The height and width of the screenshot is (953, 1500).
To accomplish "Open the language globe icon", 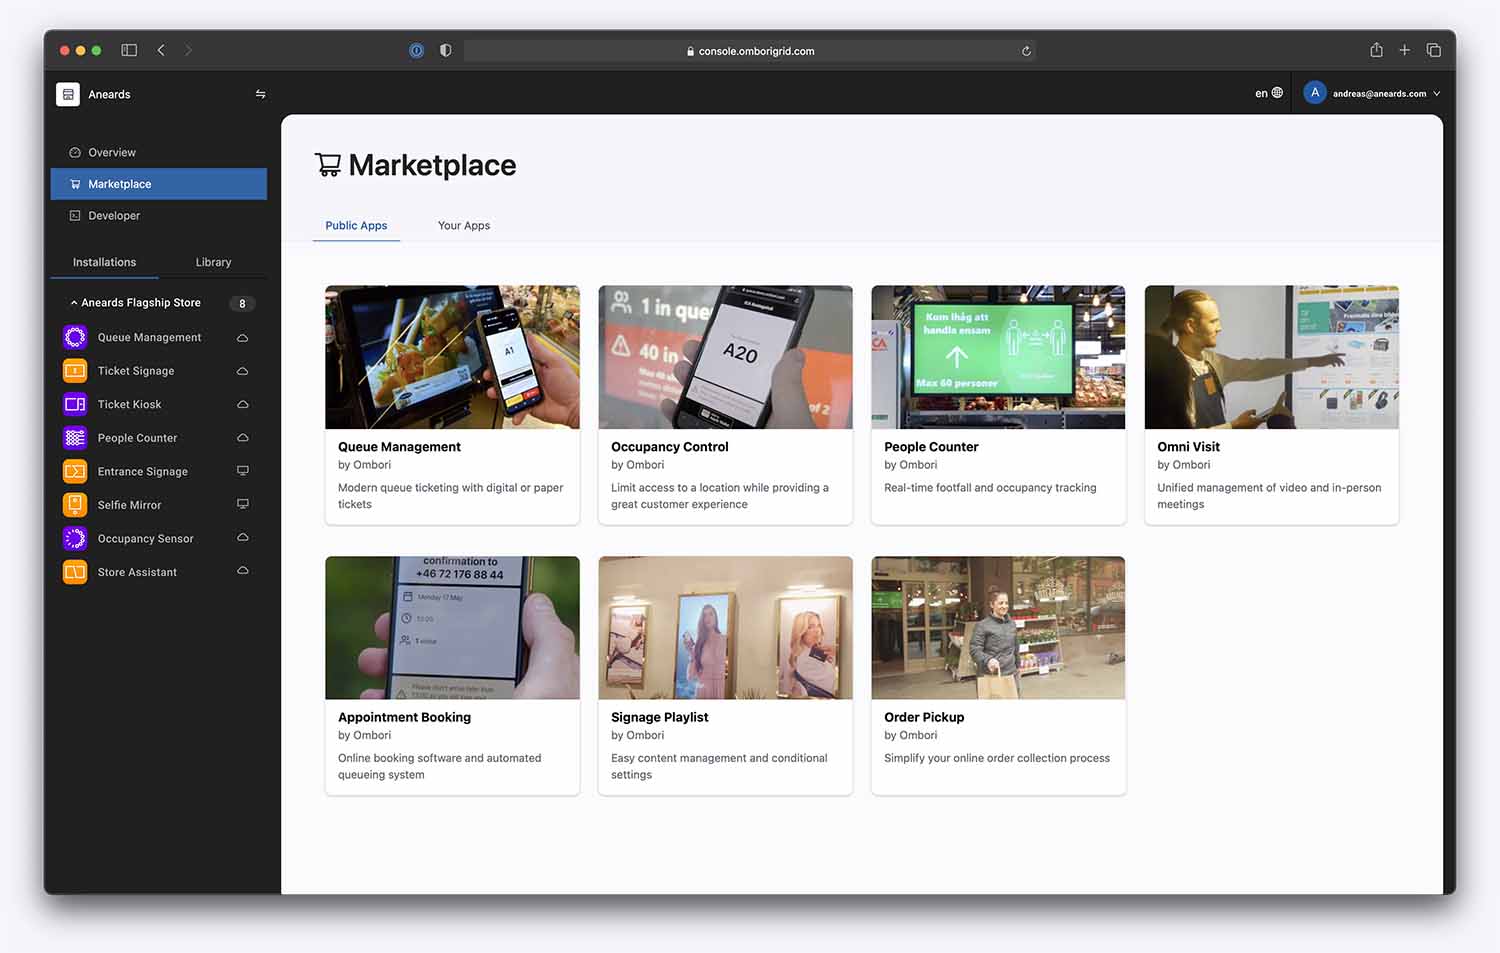I will (1276, 92).
